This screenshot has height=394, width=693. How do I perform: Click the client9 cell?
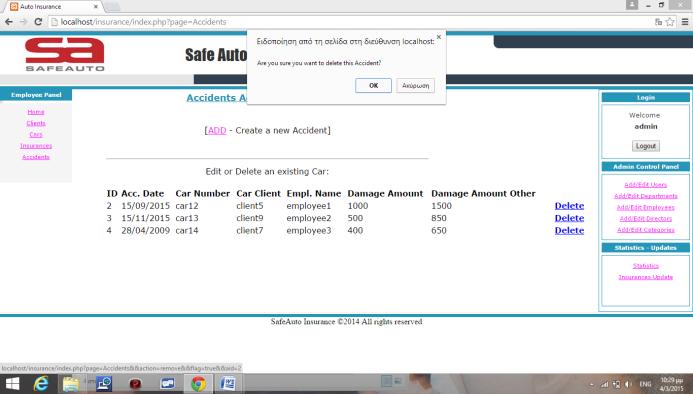coord(250,218)
